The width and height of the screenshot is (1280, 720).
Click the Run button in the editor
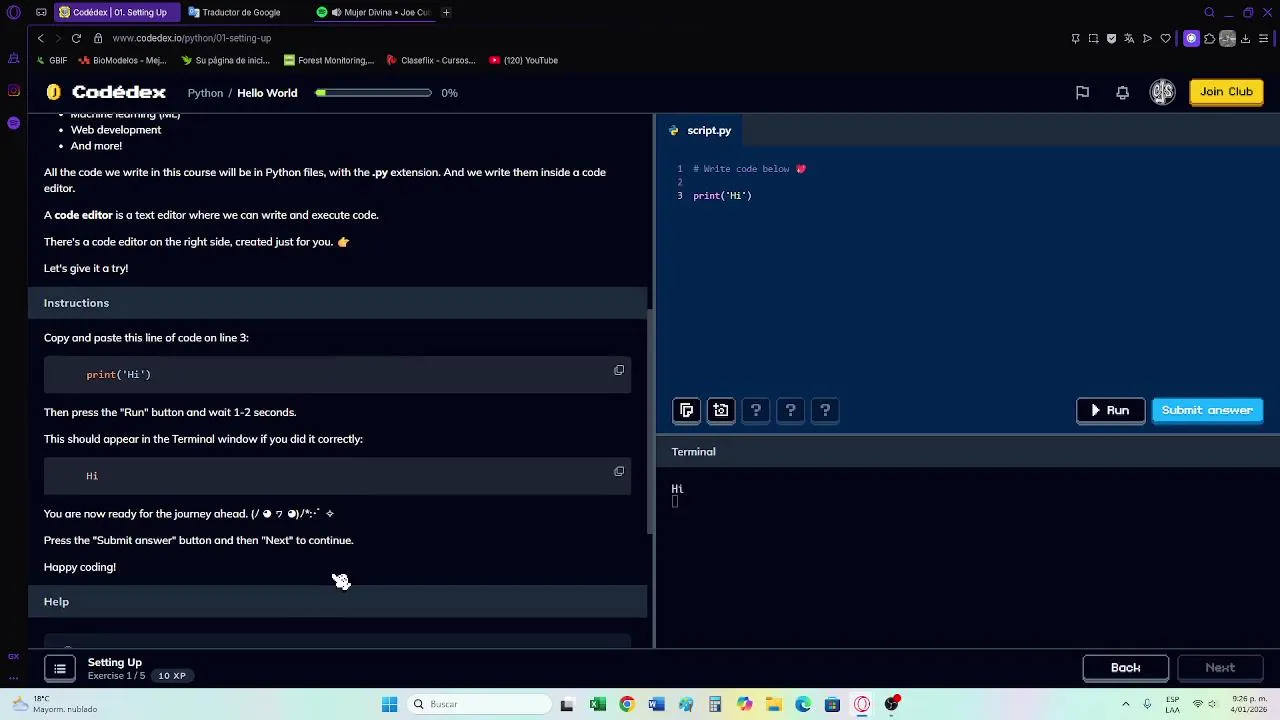pos(1110,411)
